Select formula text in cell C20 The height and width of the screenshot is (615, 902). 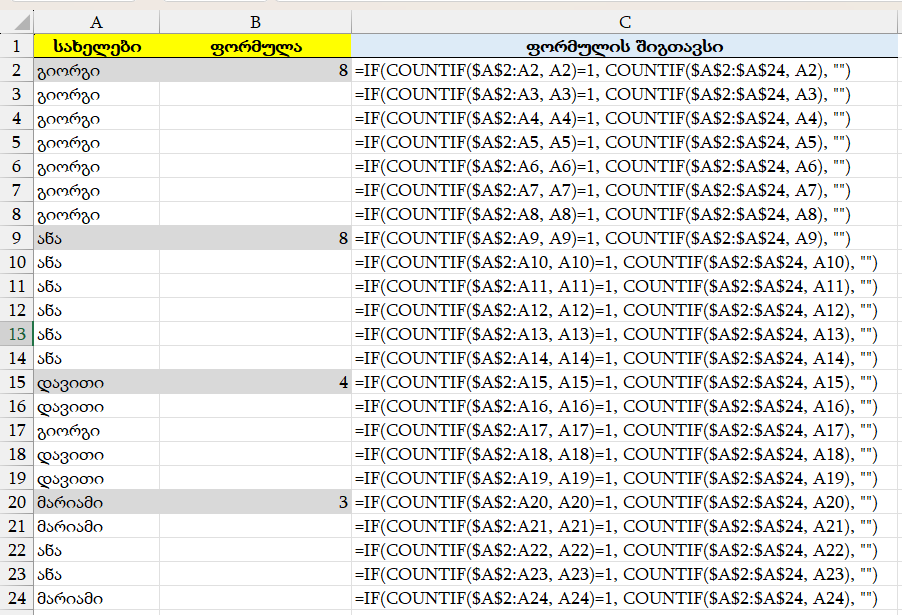tap(615, 502)
